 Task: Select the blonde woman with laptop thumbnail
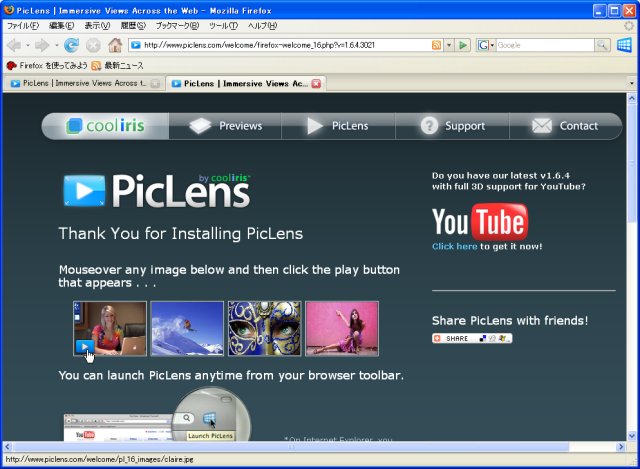point(110,329)
